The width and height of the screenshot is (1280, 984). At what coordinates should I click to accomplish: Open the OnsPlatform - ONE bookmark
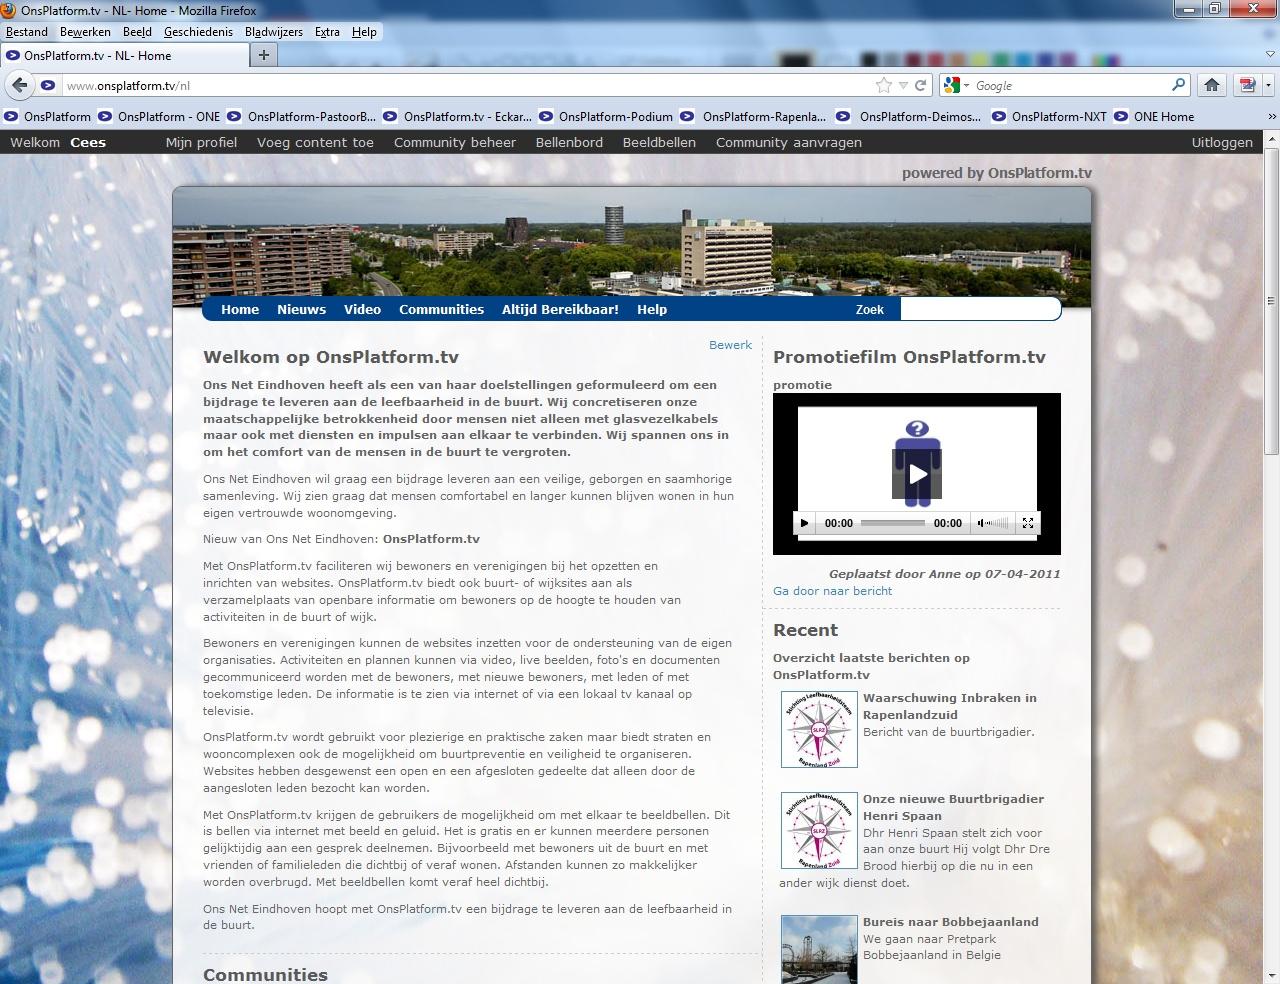(x=159, y=117)
